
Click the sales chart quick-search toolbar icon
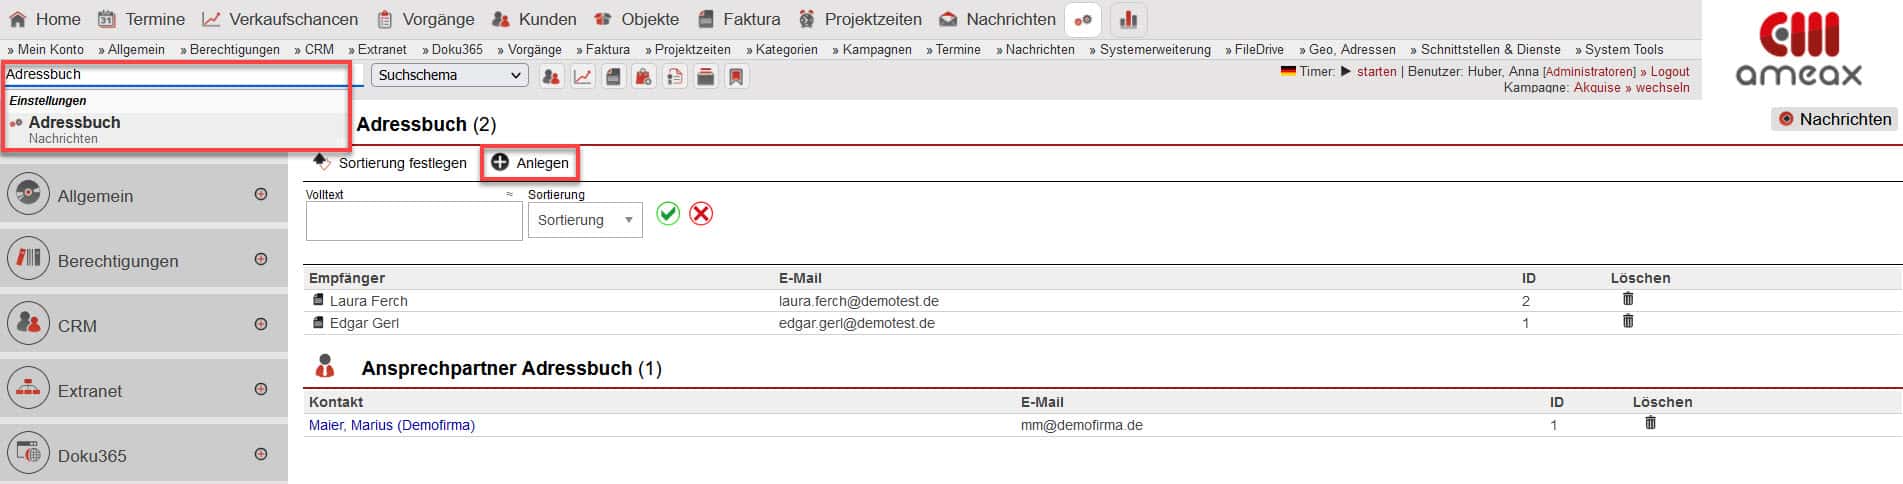582,76
